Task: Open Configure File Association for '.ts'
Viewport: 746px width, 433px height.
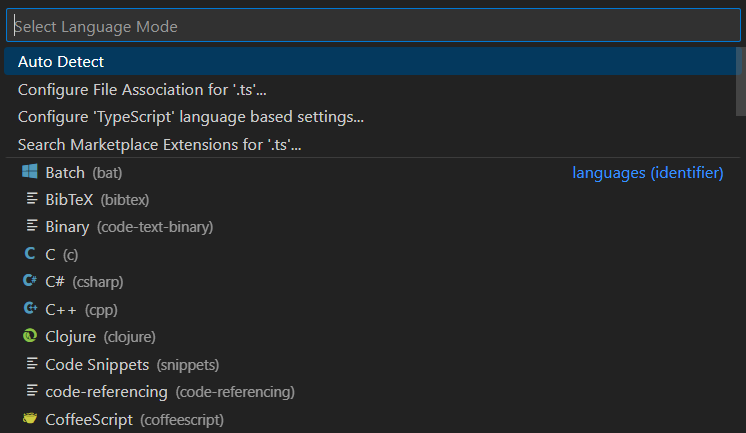Action: 142,90
